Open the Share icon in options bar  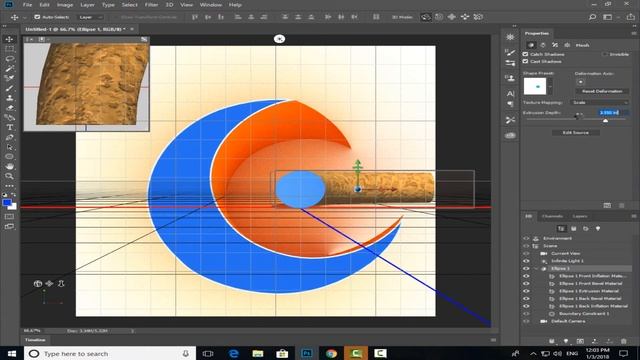point(631,17)
